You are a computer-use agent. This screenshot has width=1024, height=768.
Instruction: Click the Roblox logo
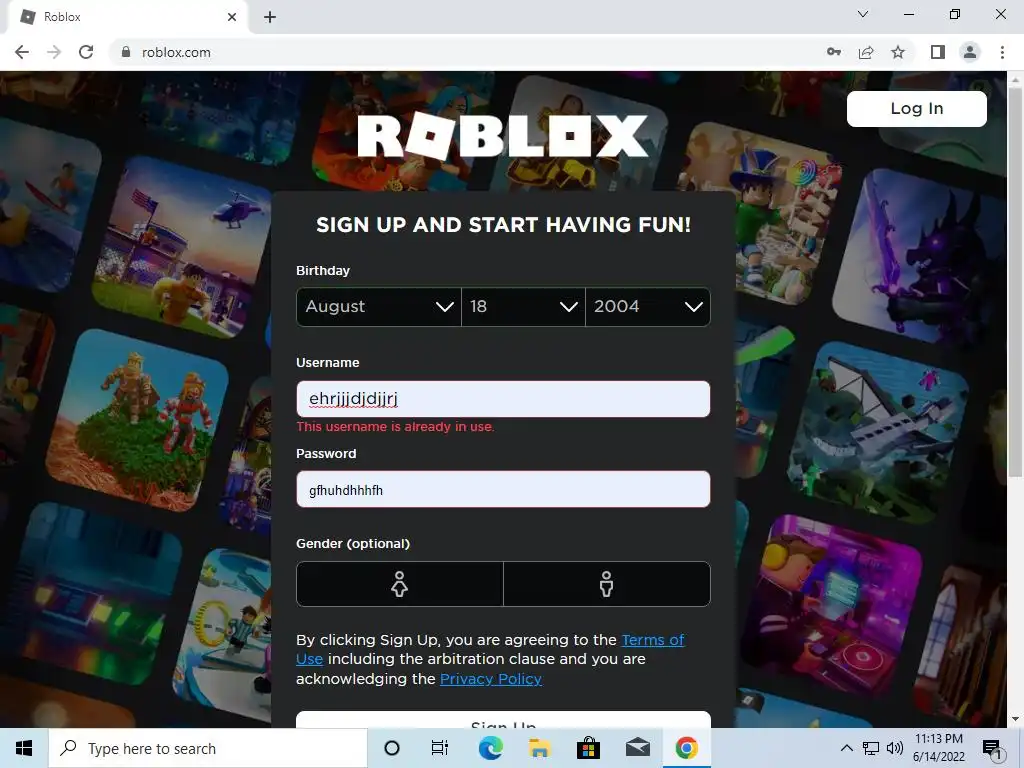503,136
